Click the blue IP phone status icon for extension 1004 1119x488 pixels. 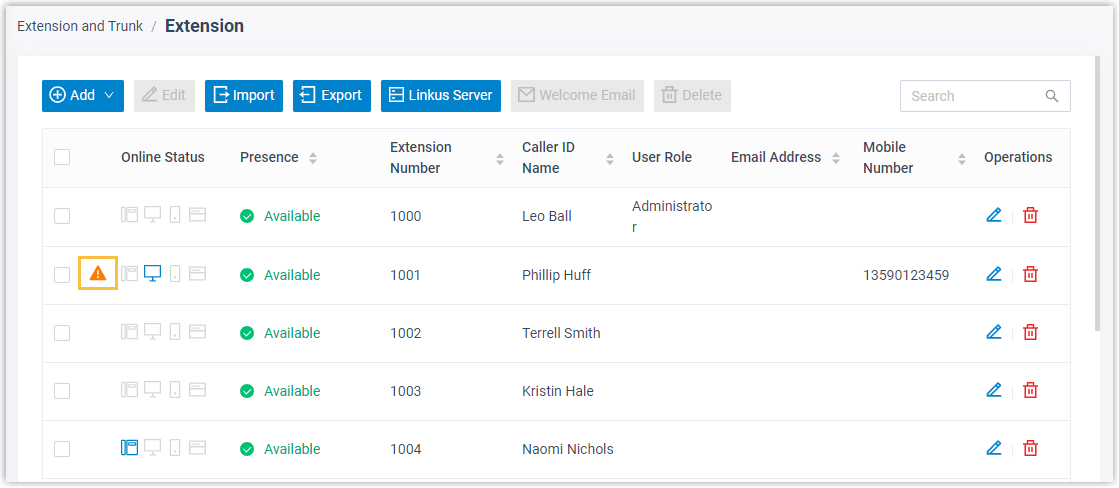pos(129,448)
